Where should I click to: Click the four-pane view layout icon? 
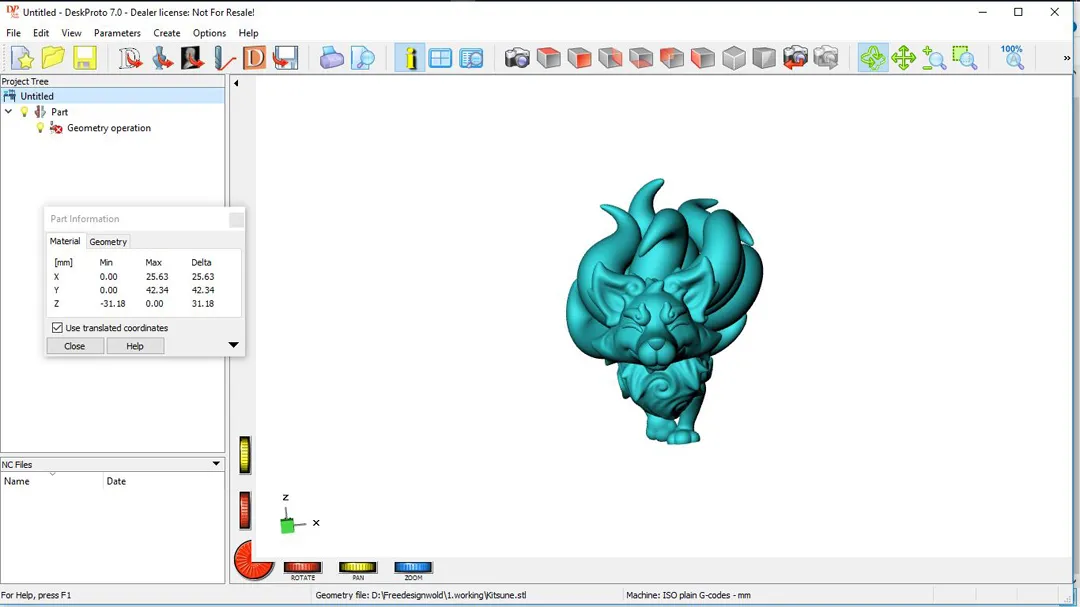(440, 58)
